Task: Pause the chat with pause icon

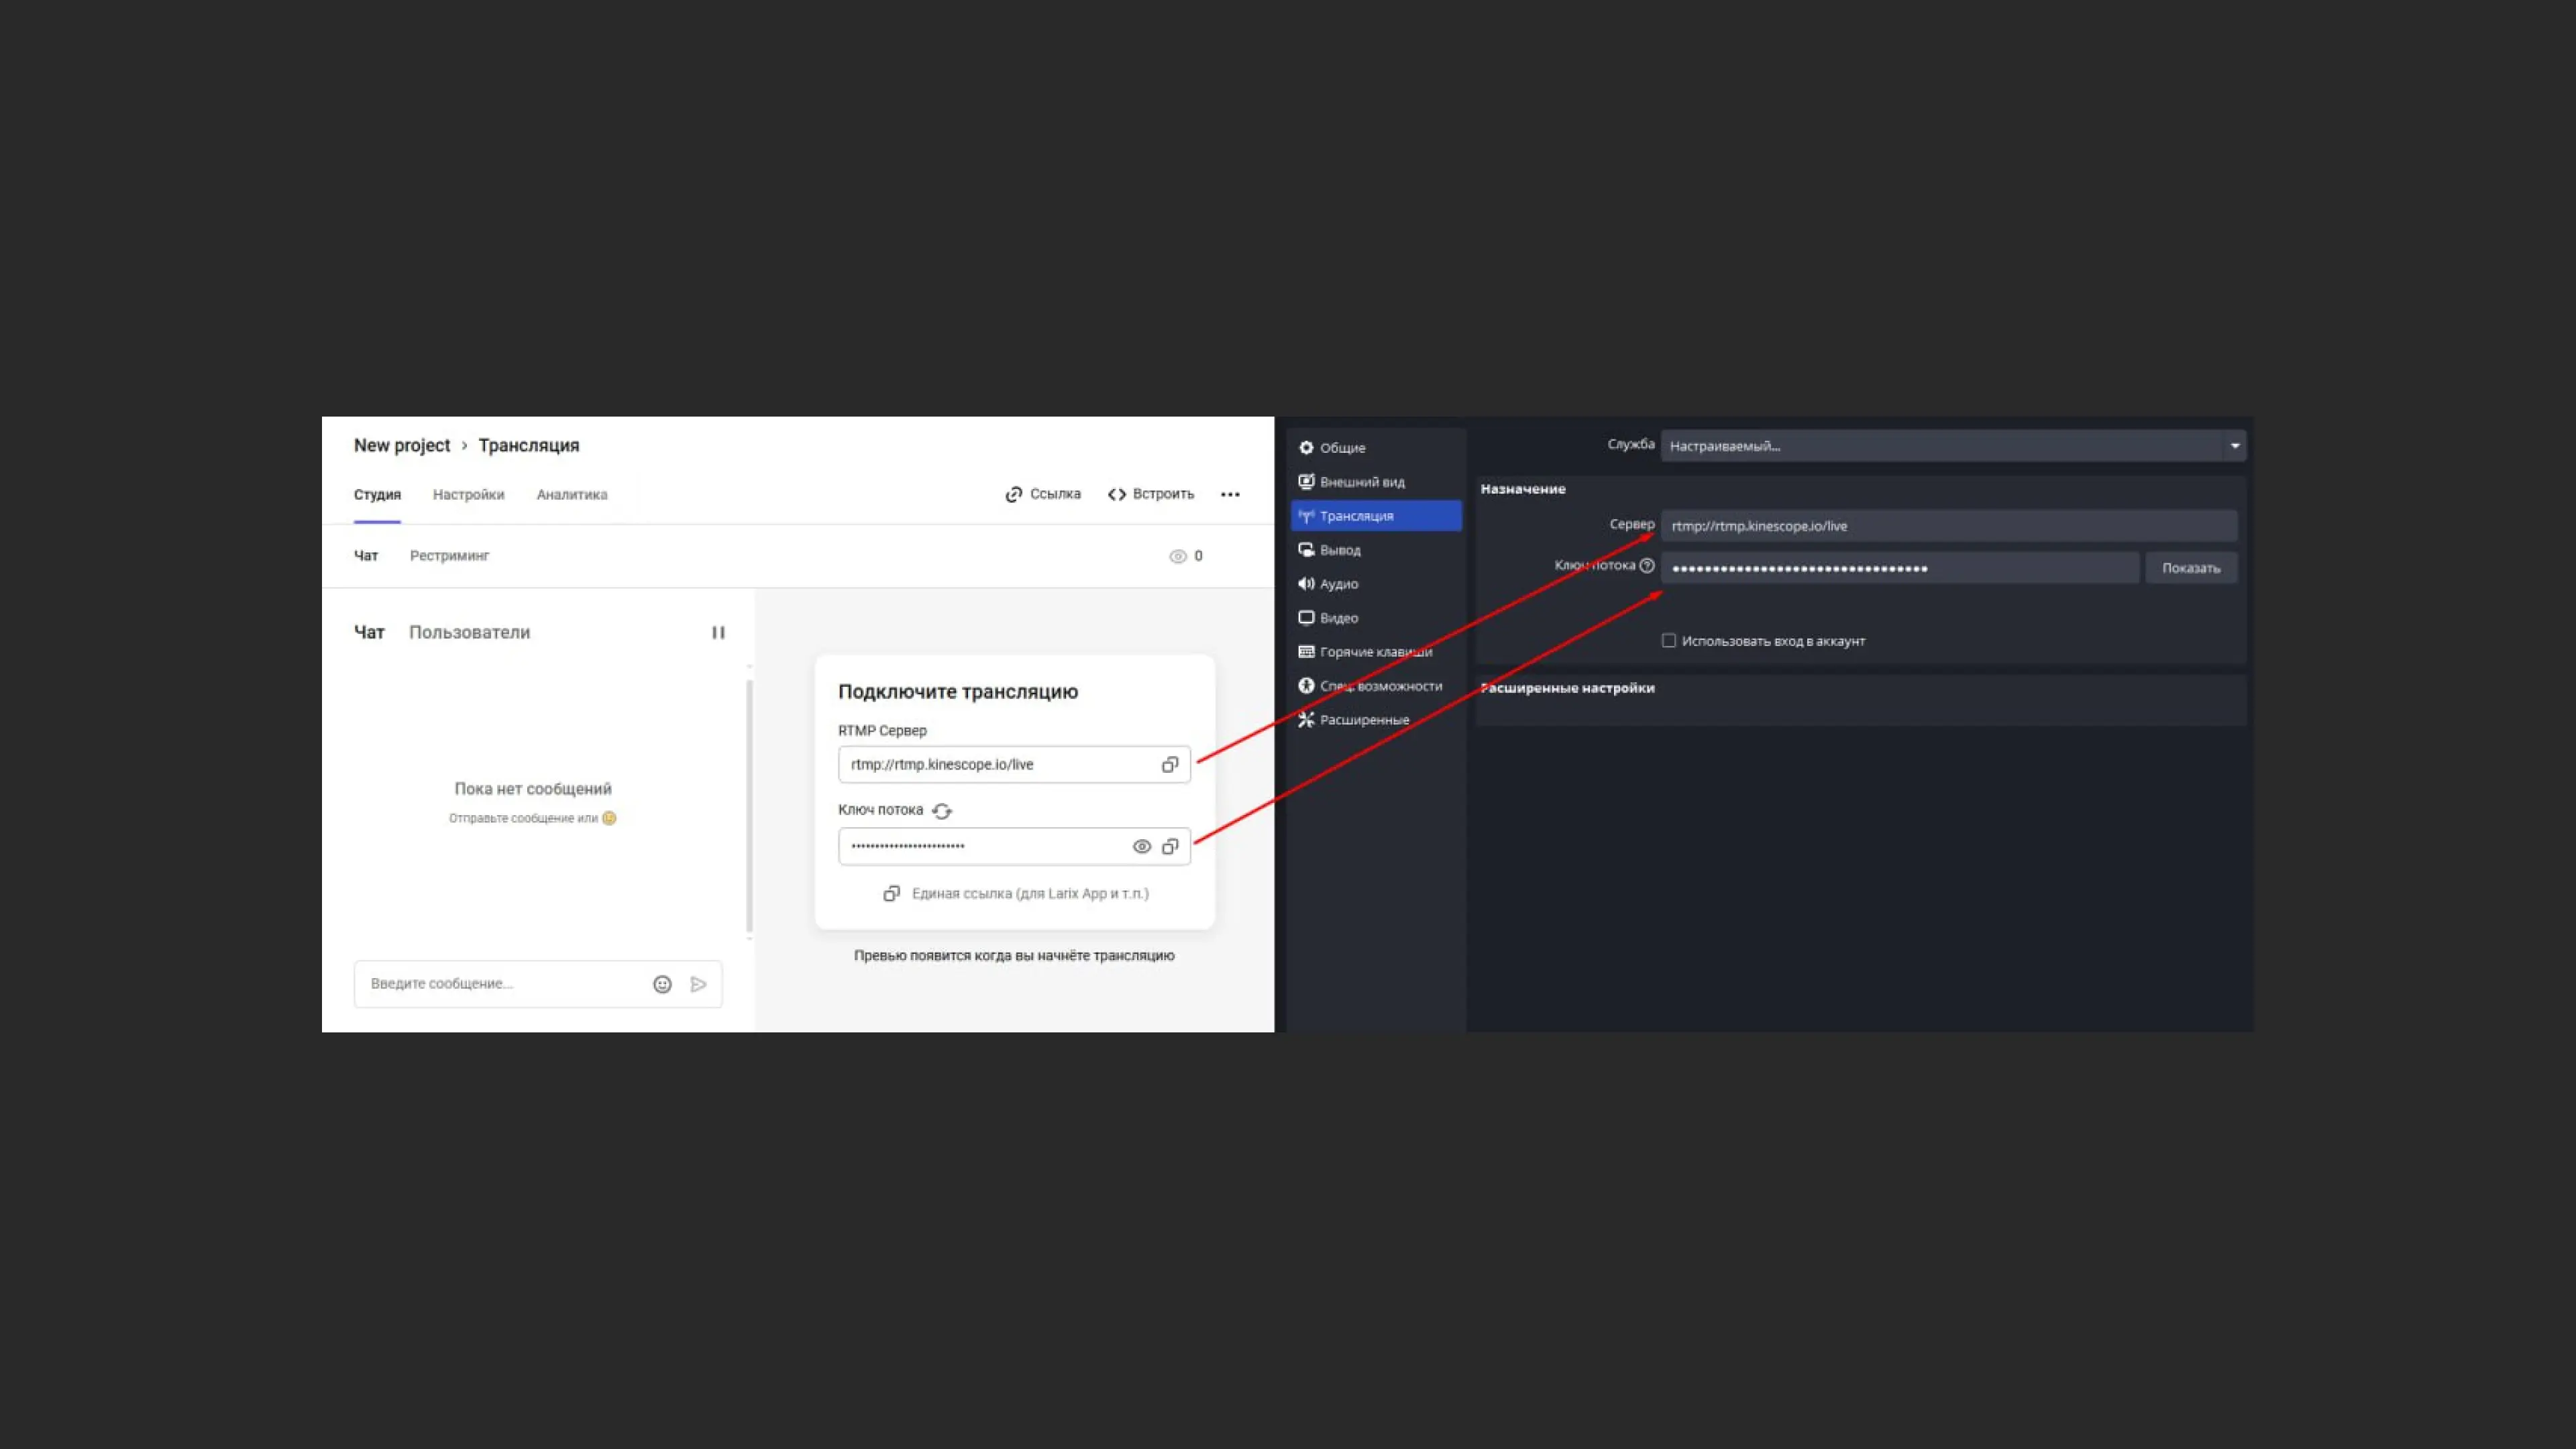Action: [718, 633]
